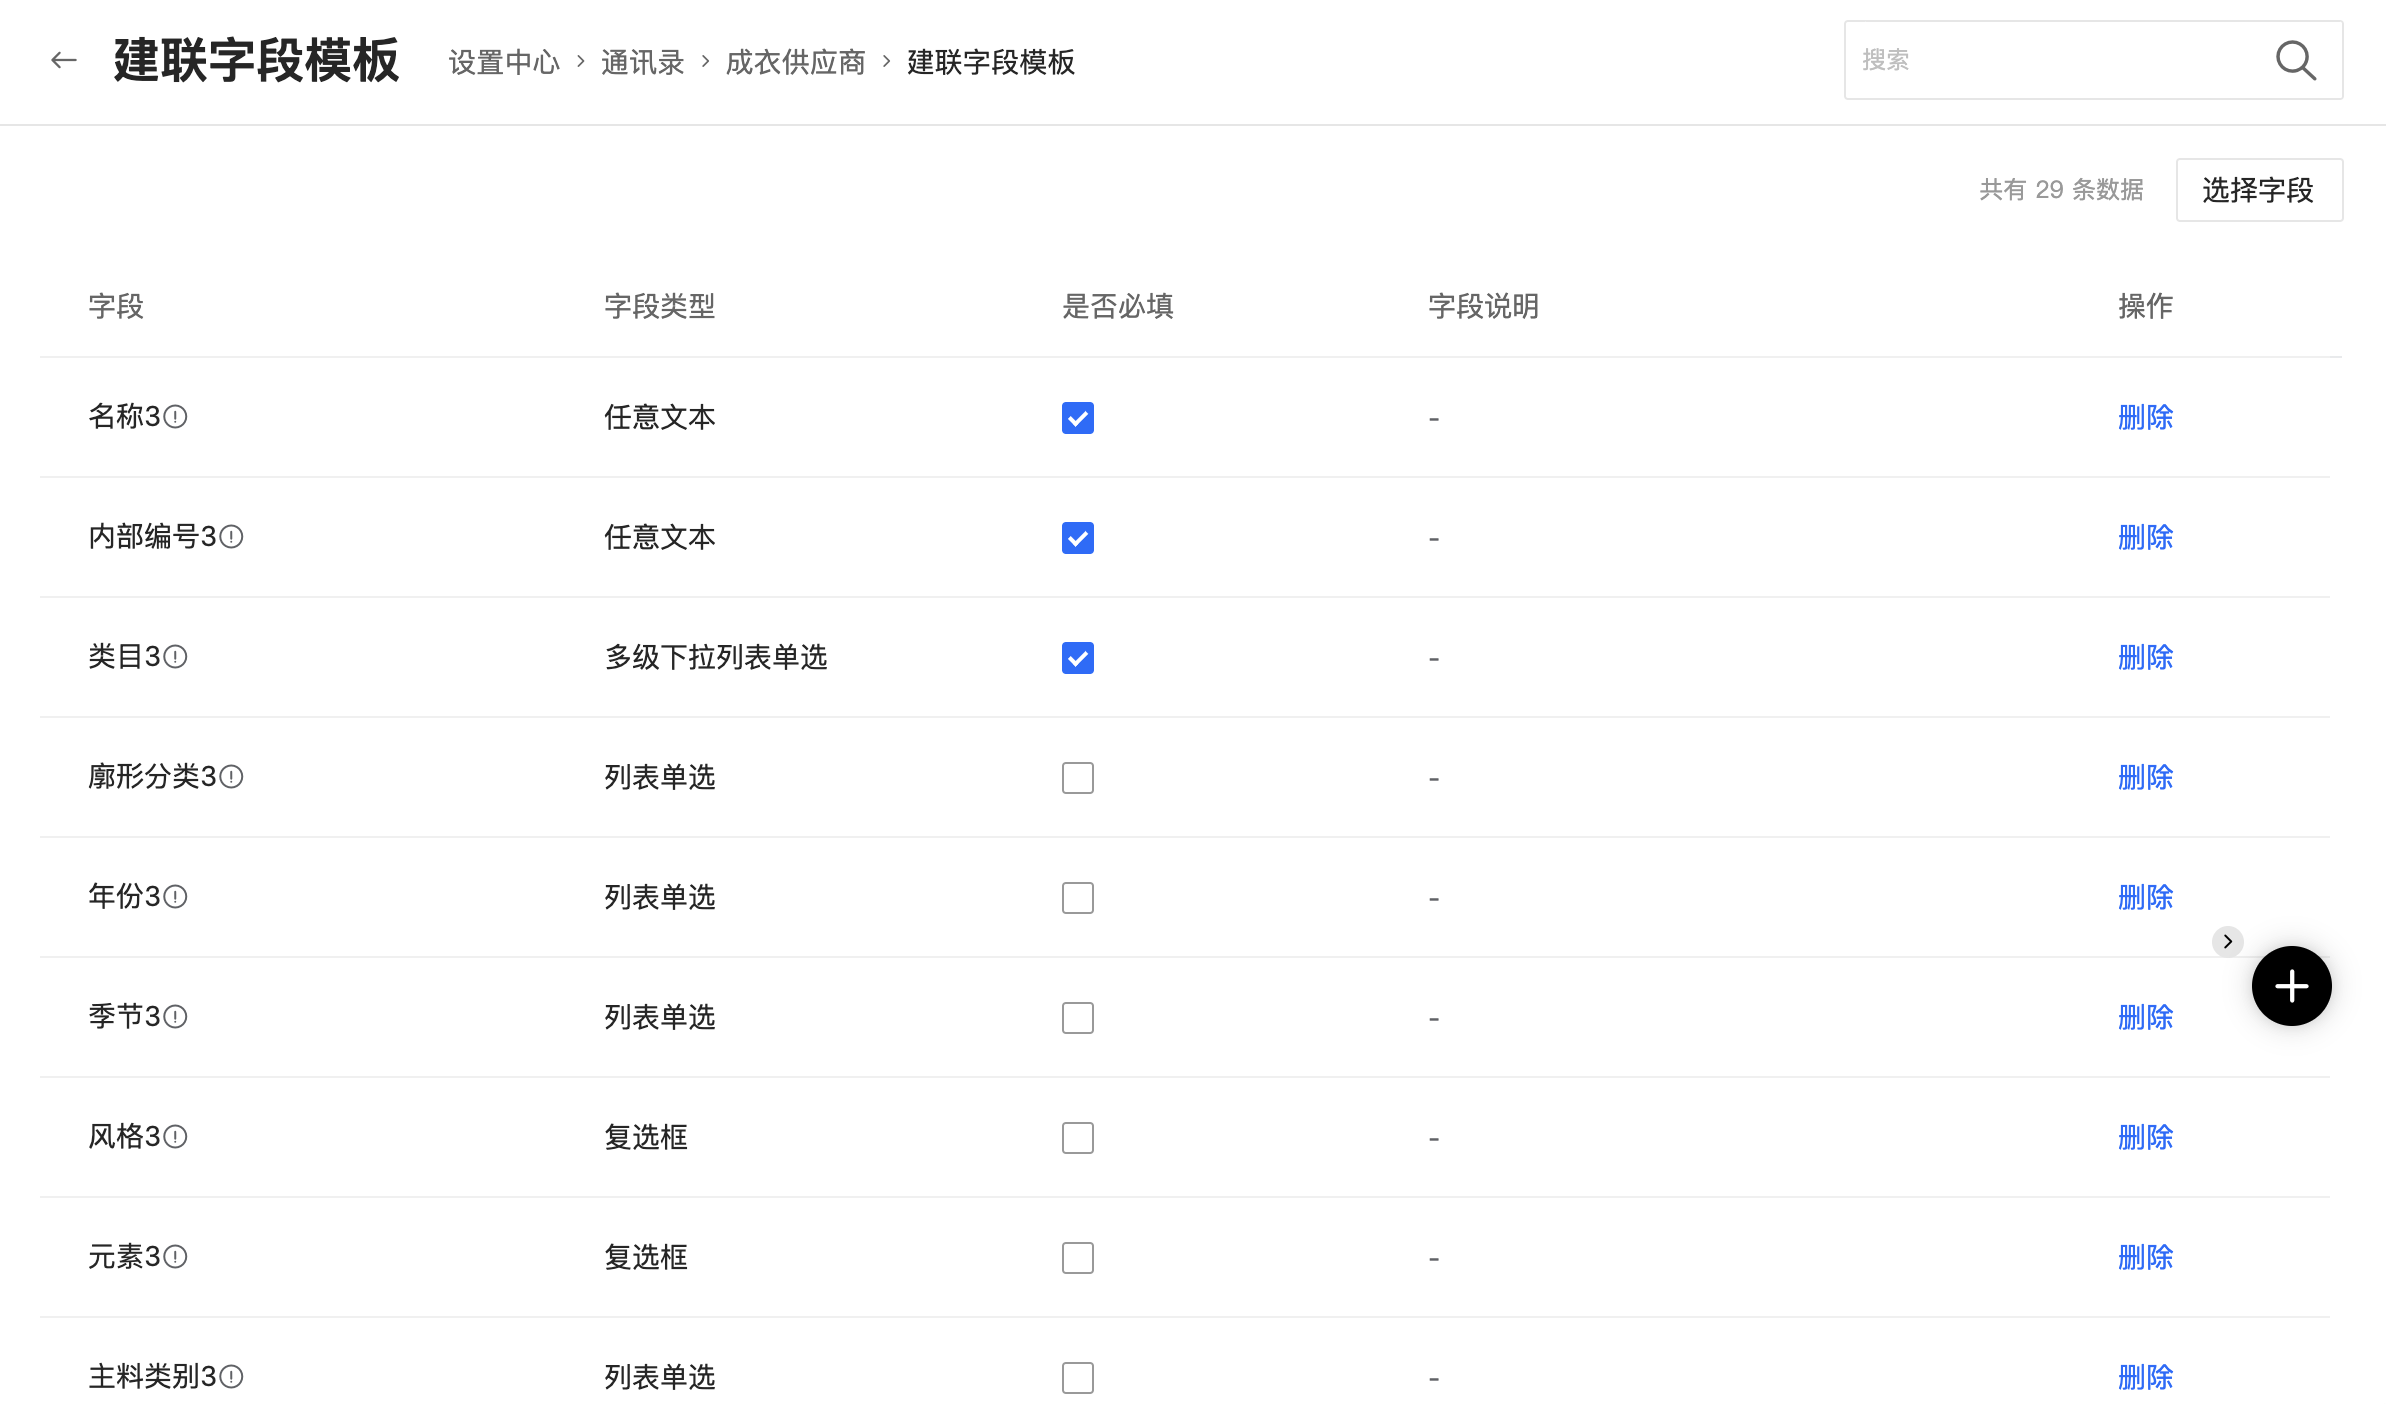Click info icon next to 名称3
This screenshot has width=2386, height=1404.
pyautogui.click(x=175, y=417)
